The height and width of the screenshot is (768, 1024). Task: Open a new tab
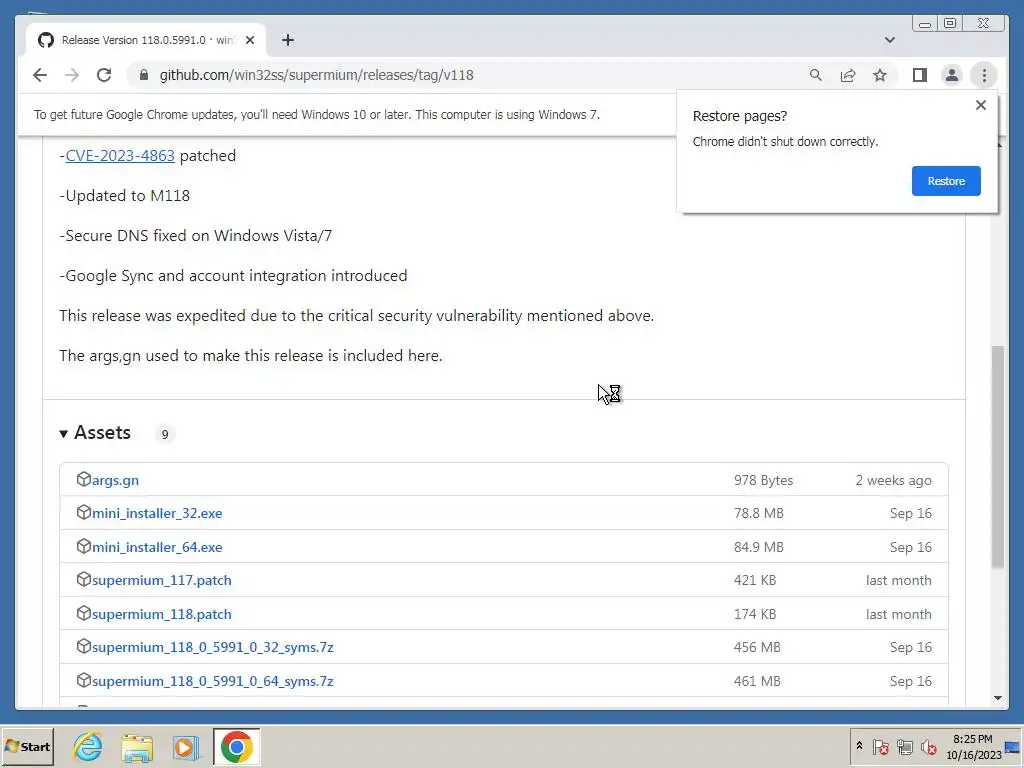[x=287, y=40]
